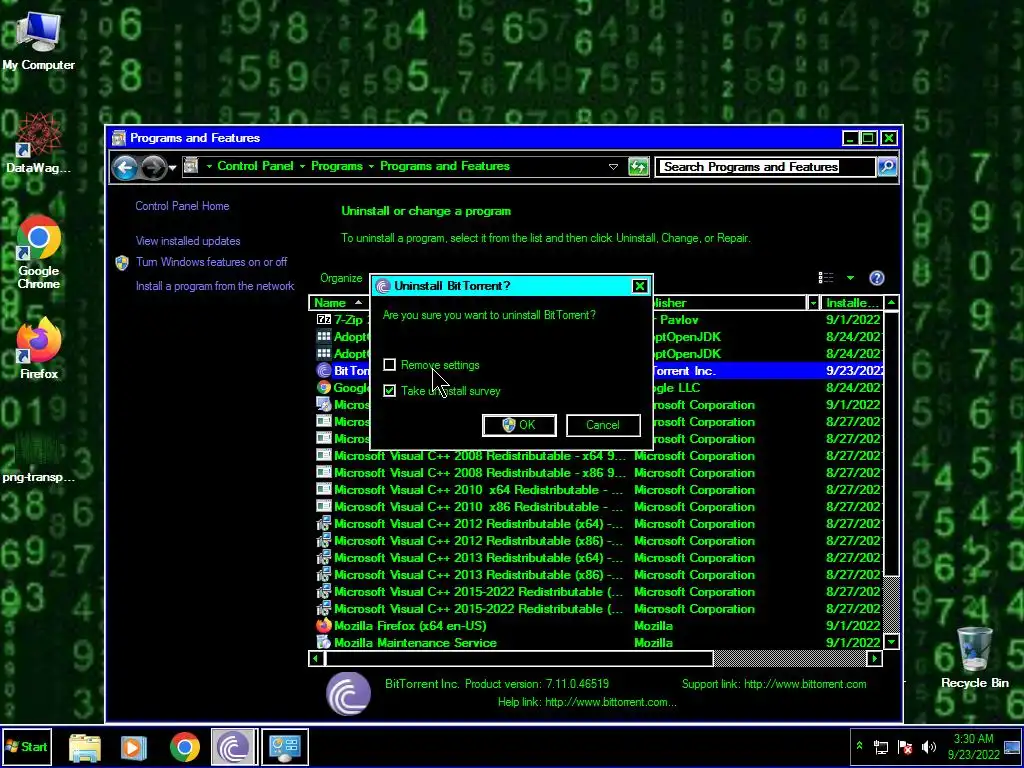Viewport: 1024px width, 768px height.
Task: Select the 7-Zip program row icon
Action: click(324, 319)
